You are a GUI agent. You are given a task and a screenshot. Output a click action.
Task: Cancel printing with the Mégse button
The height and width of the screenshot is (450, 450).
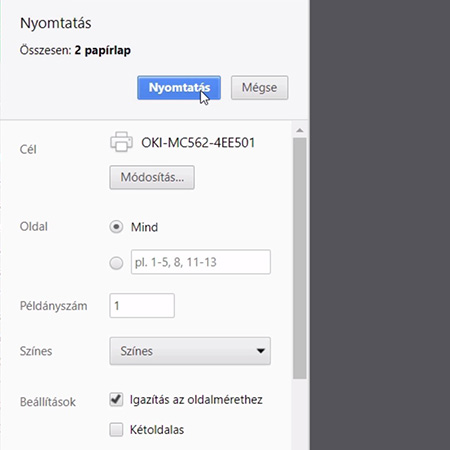pos(259,88)
